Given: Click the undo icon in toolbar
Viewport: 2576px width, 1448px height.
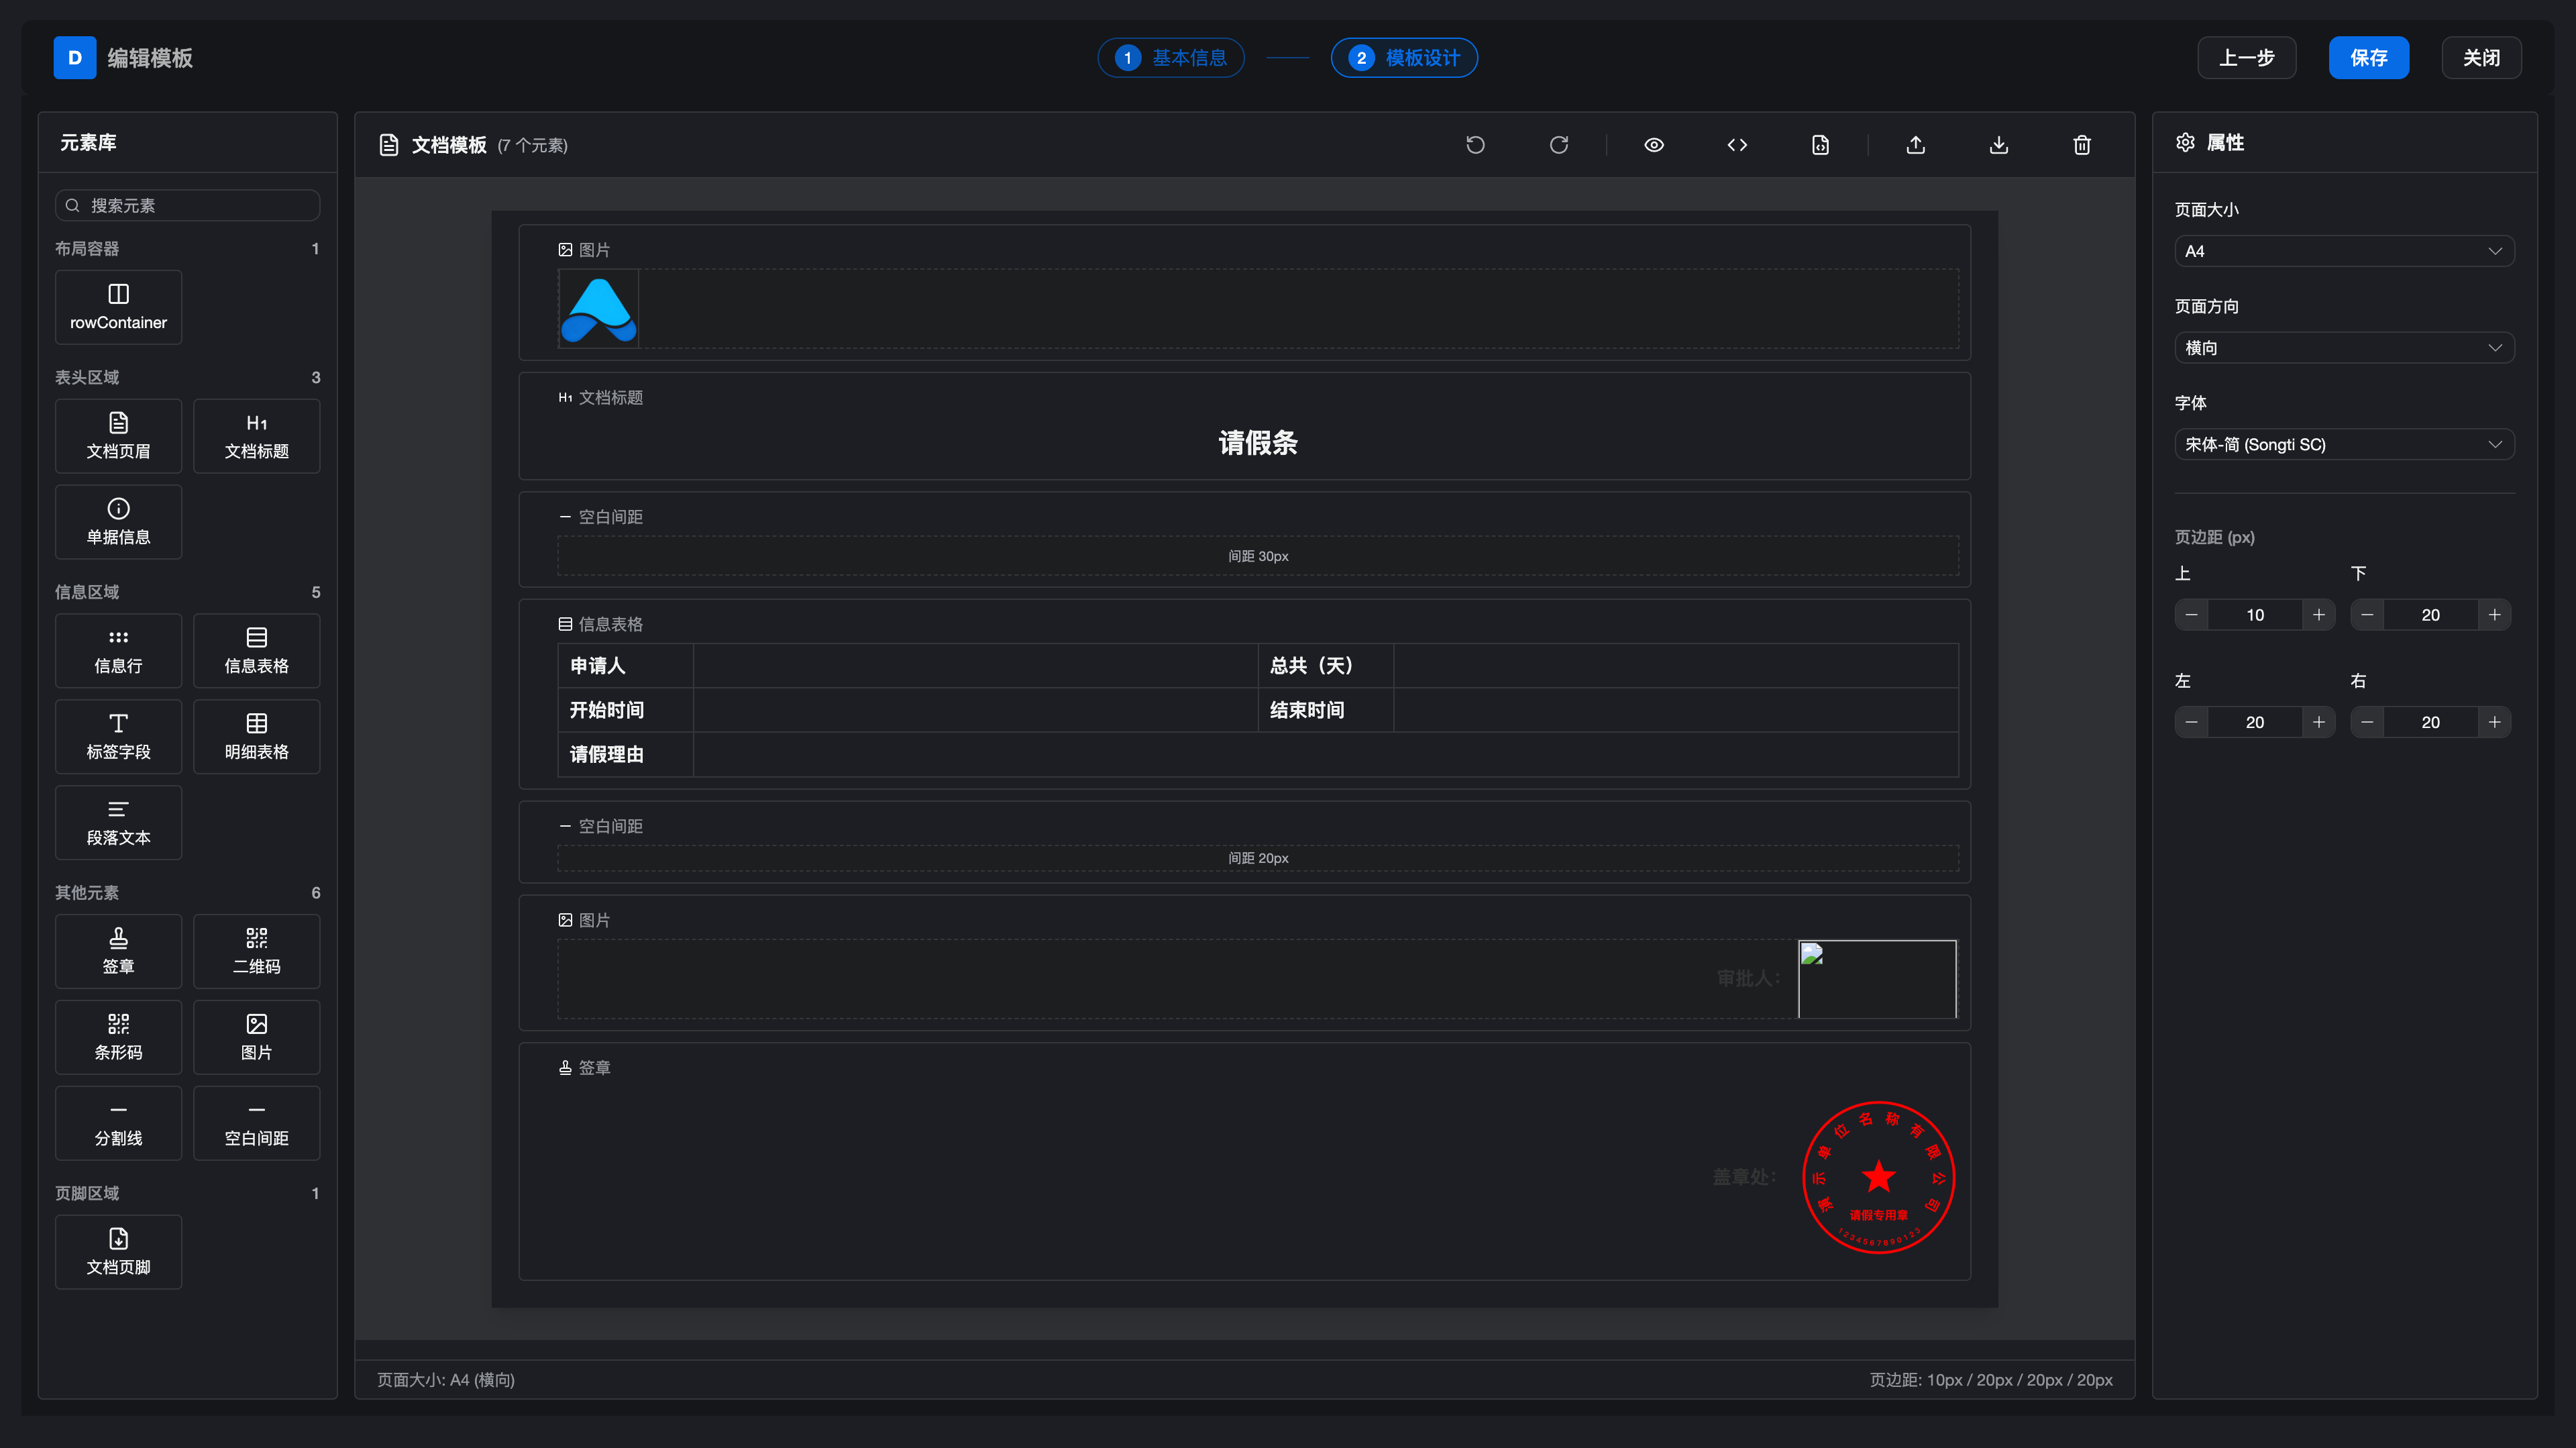Looking at the screenshot, I should click(1475, 145).
